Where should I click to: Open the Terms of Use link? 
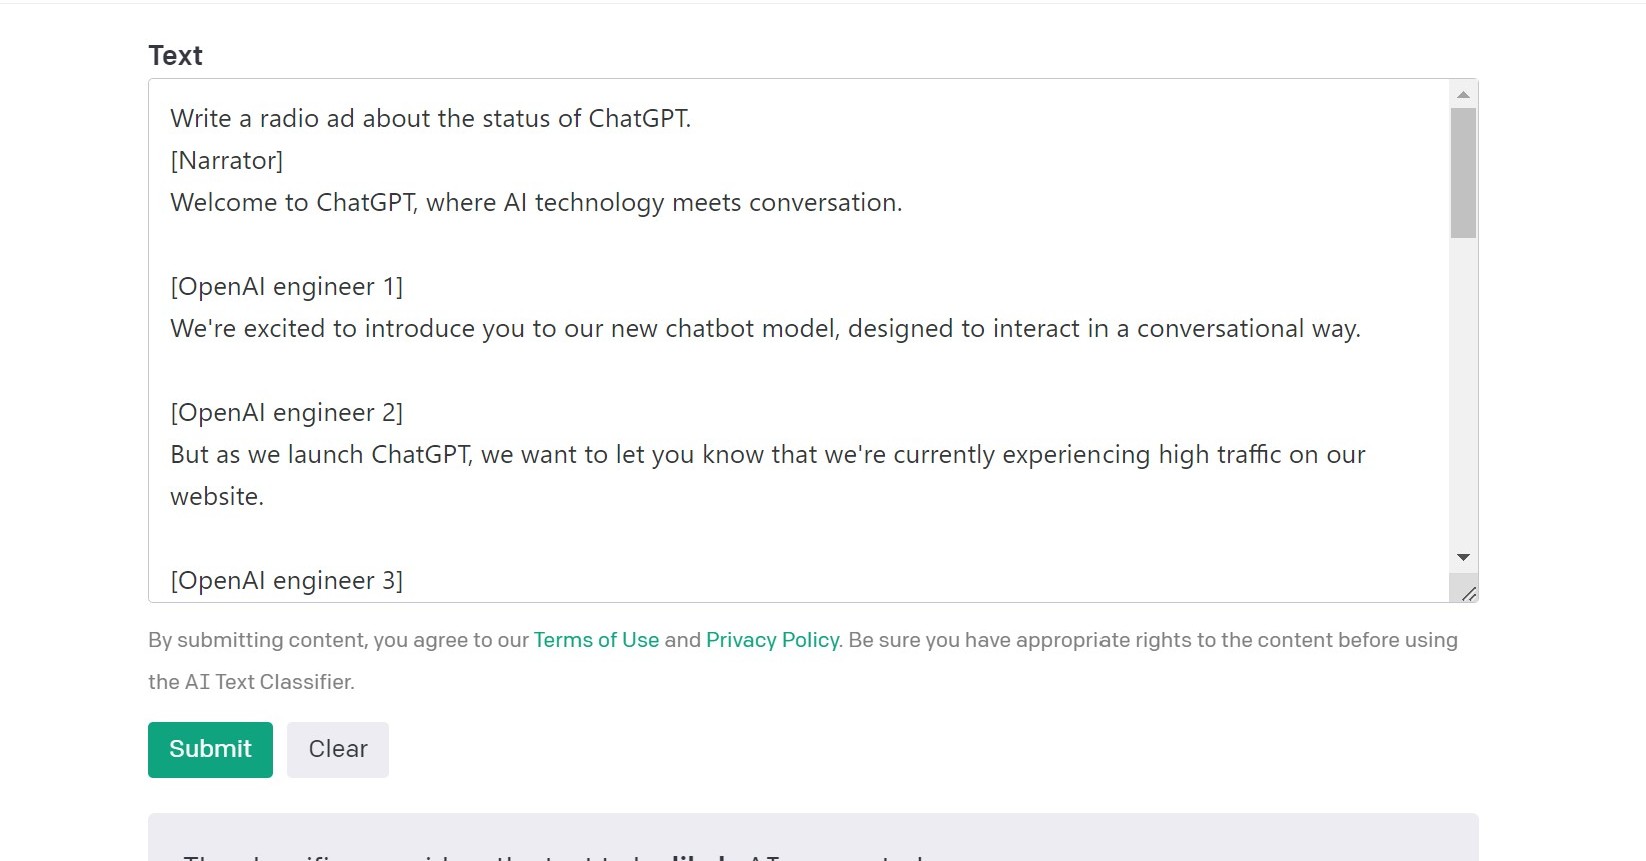coord(596,640)
